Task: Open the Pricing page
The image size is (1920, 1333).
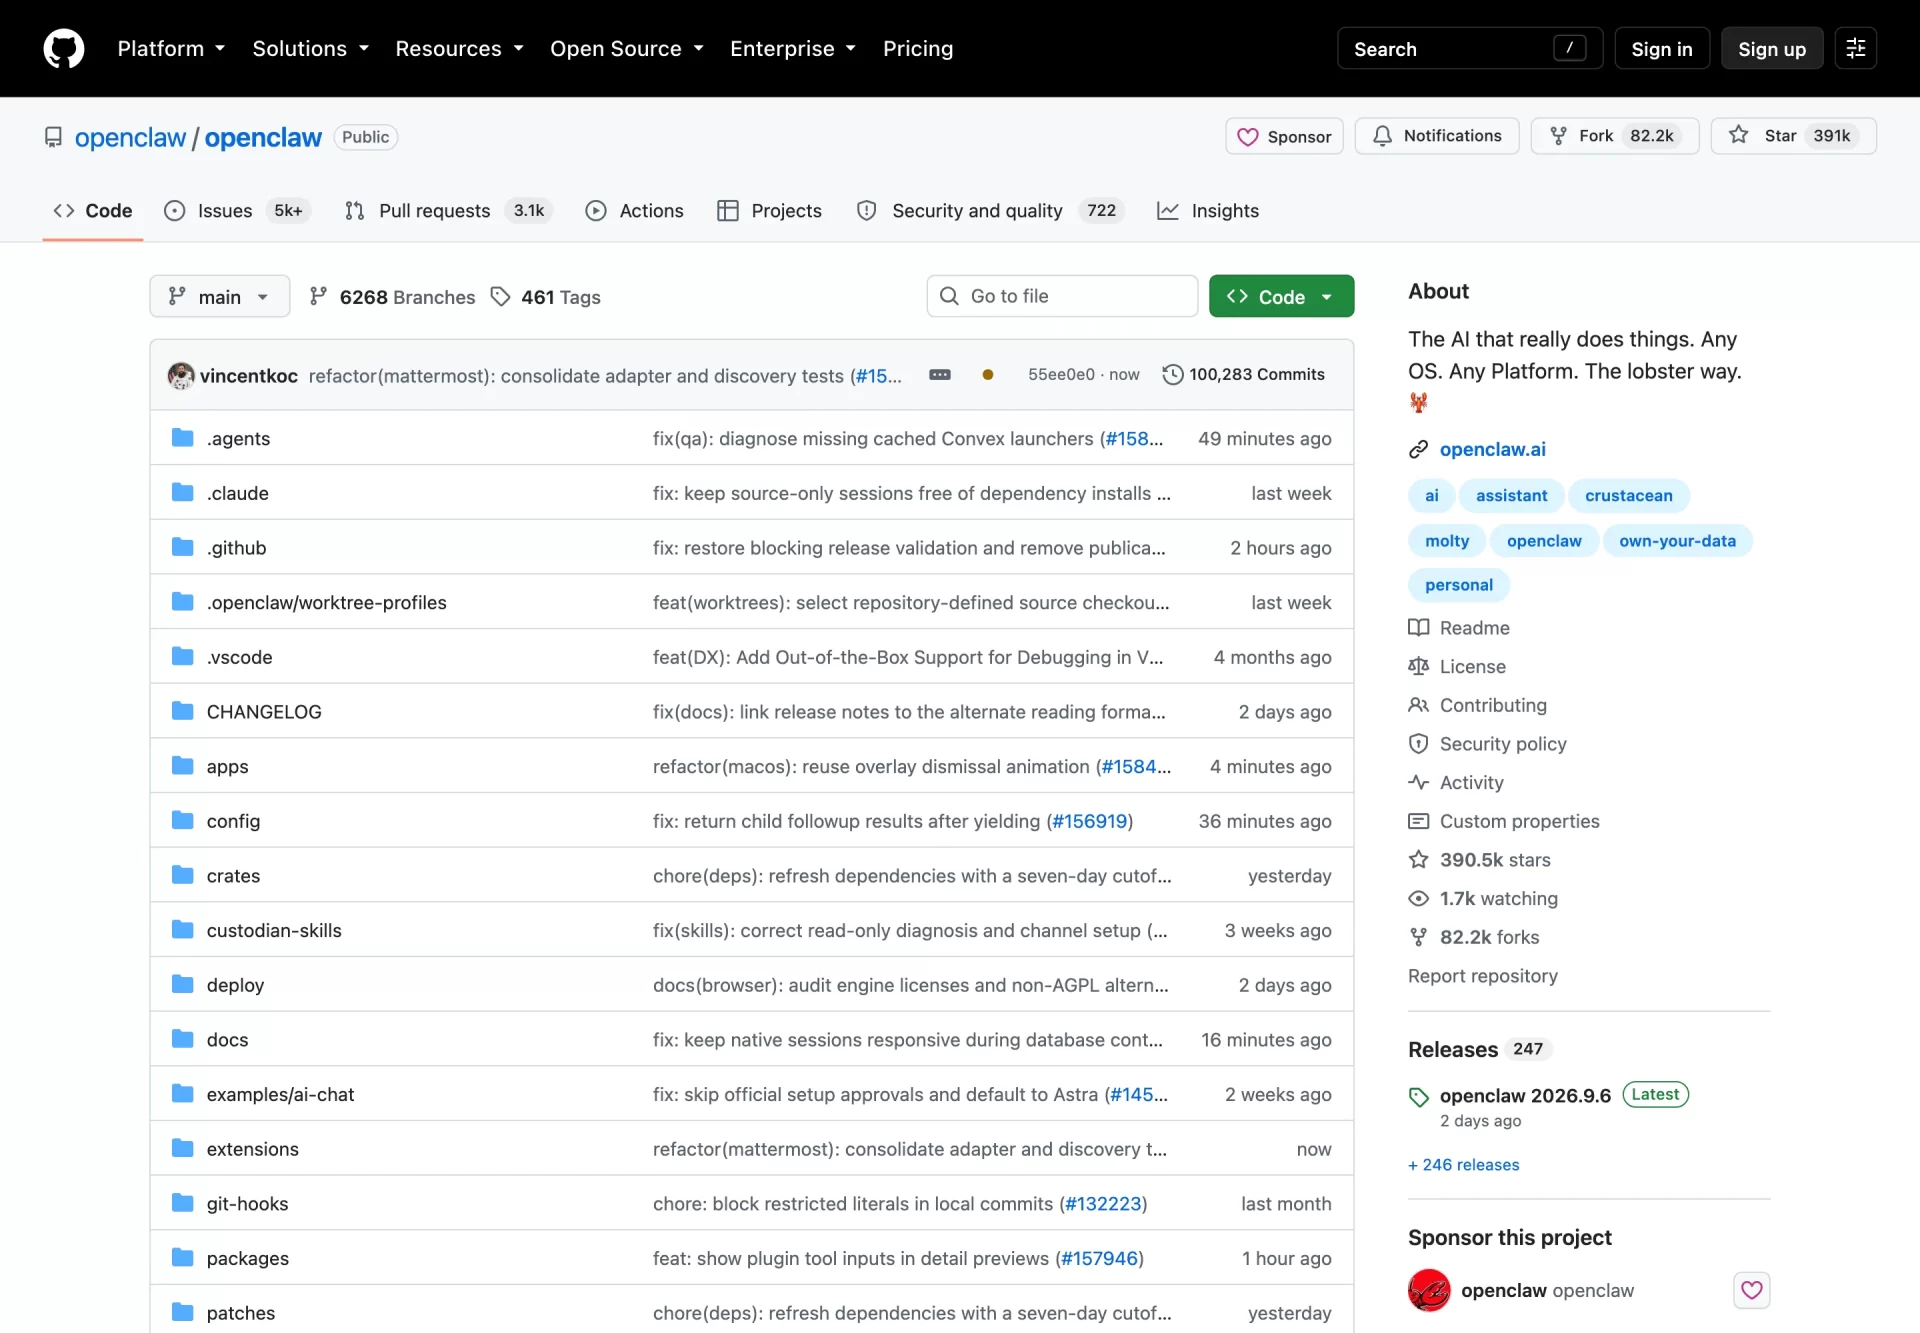Action: pos(917,48)
